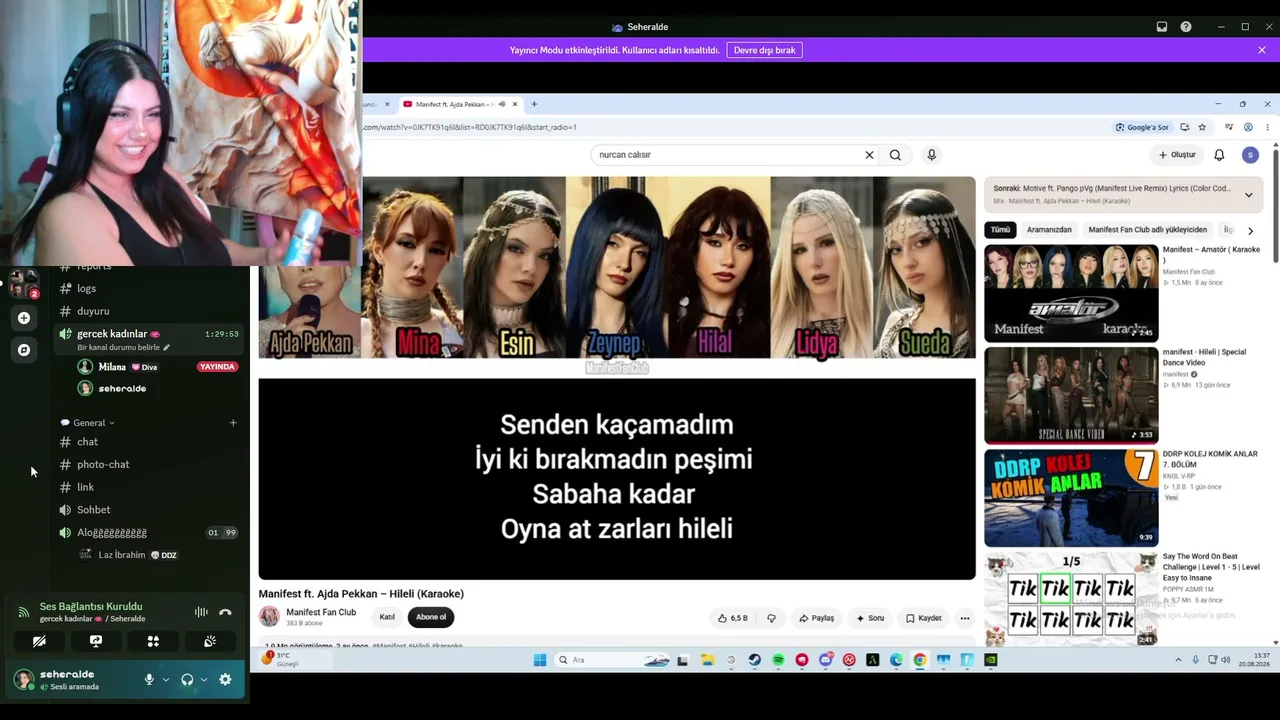Open more video actions ellipsis
1280x720 pixels.
tap(965, 618)
